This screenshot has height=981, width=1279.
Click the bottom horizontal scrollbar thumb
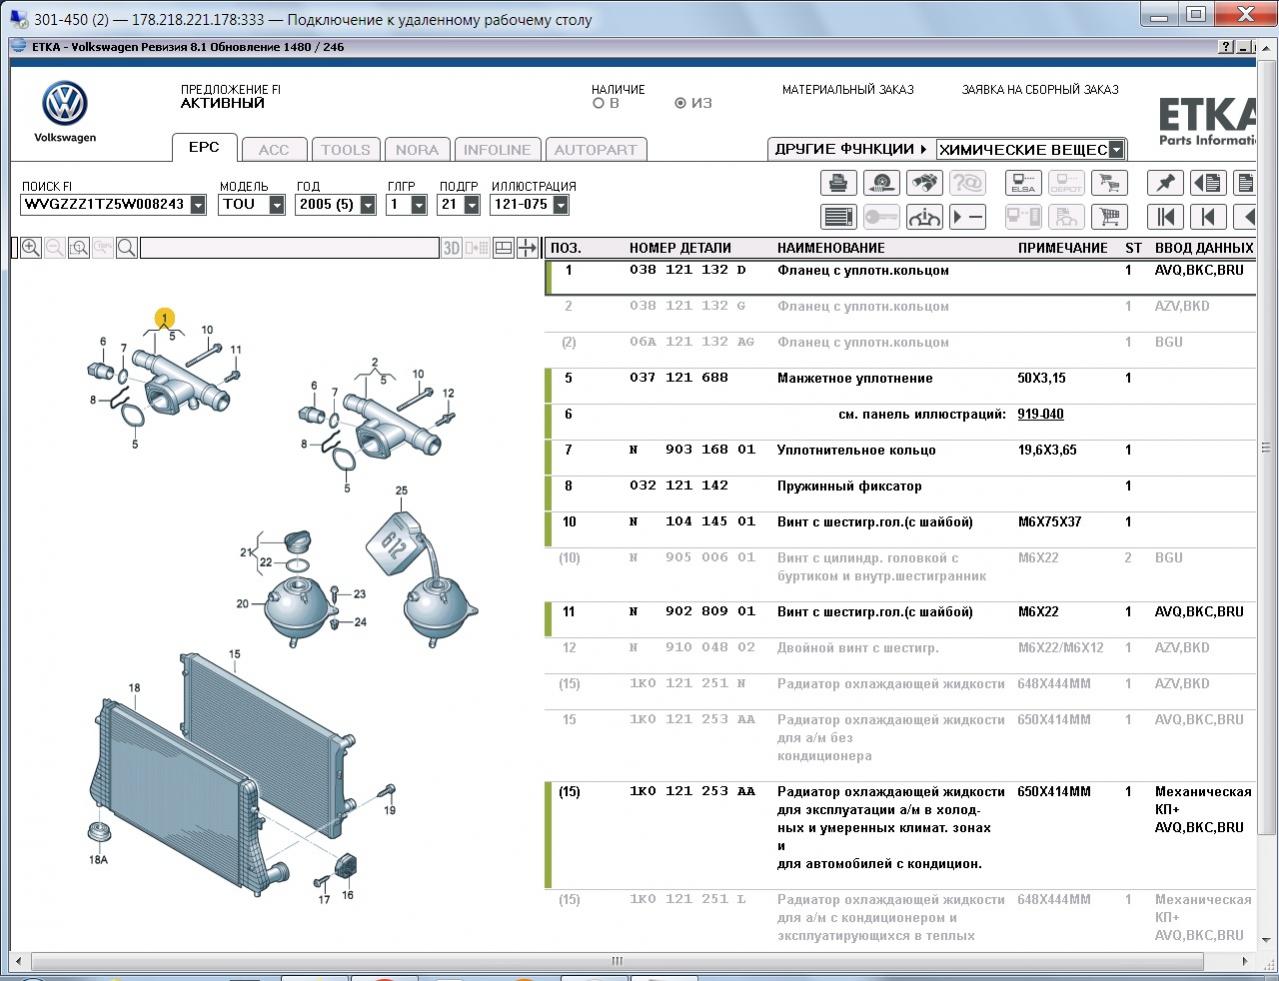coord(617,962)
